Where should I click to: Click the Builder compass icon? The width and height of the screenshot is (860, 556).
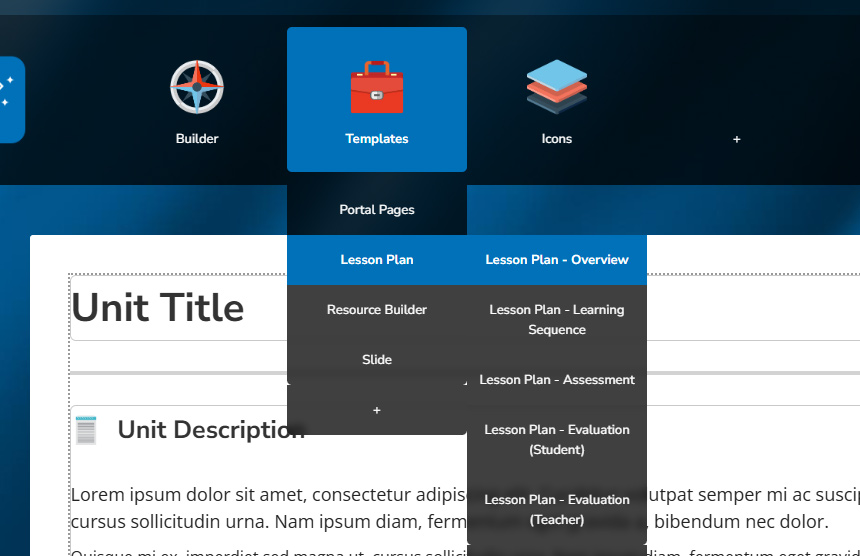[x=197, y=87]
